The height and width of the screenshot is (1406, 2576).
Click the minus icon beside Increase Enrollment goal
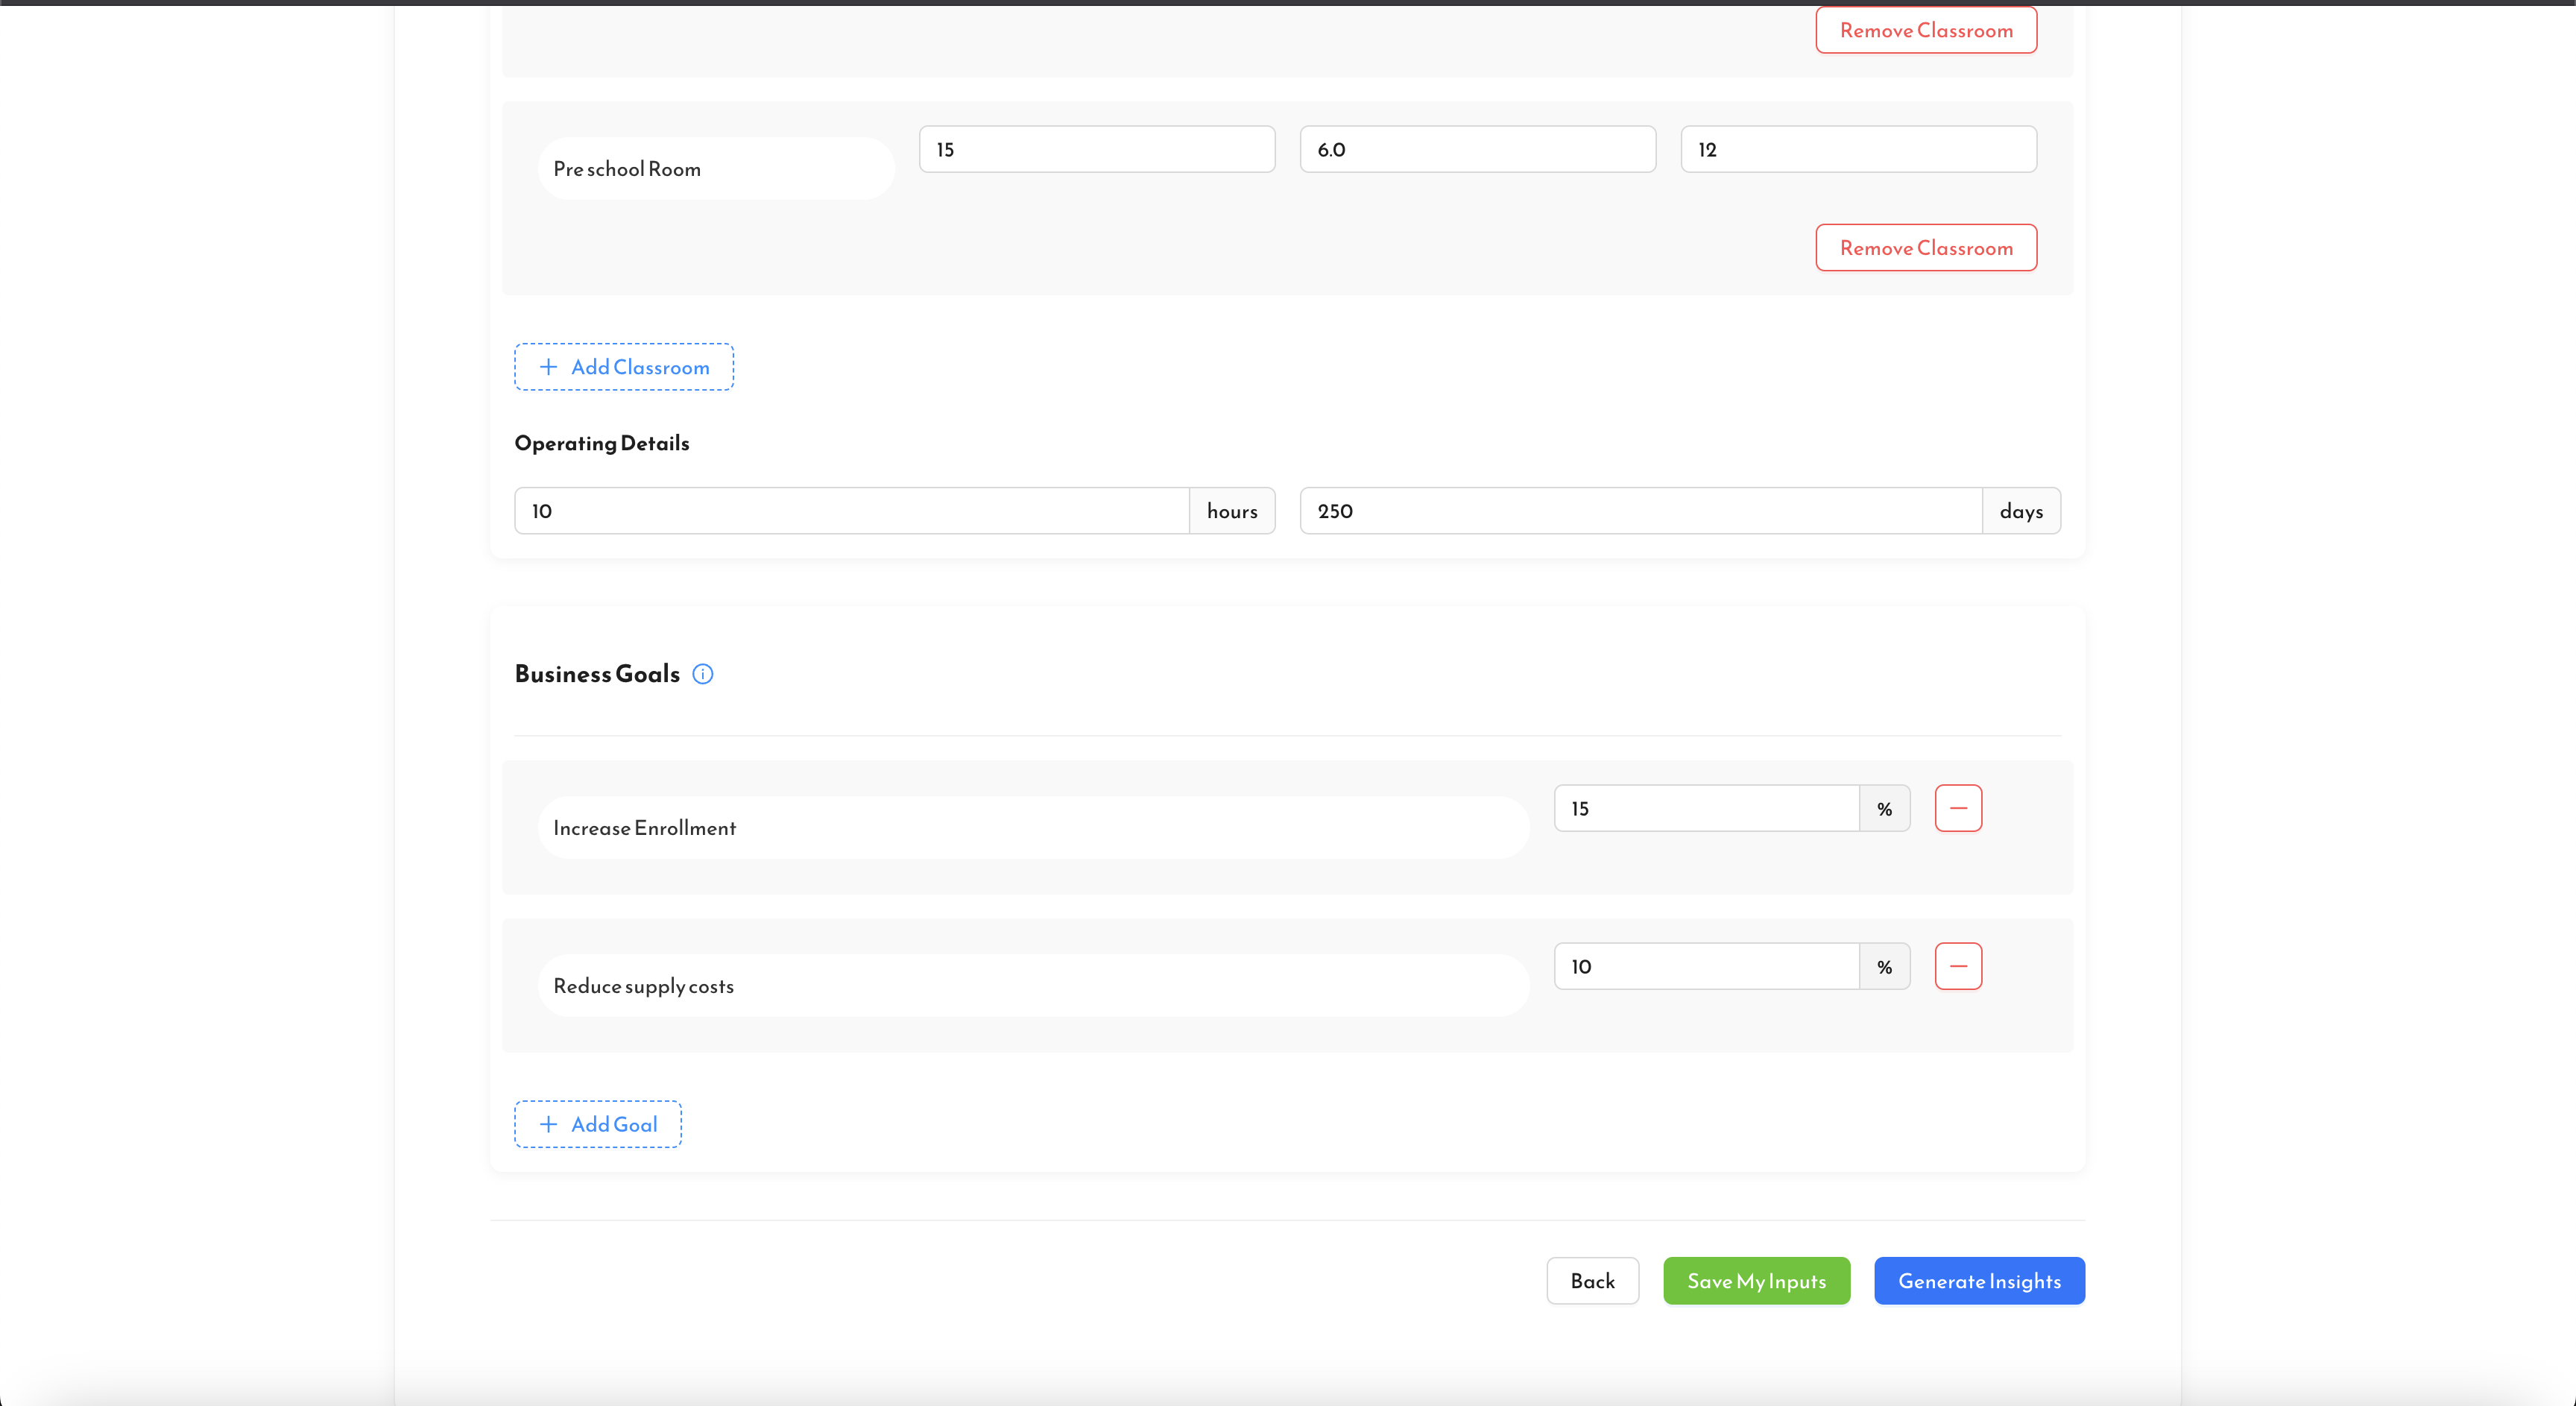point(1958,807)
